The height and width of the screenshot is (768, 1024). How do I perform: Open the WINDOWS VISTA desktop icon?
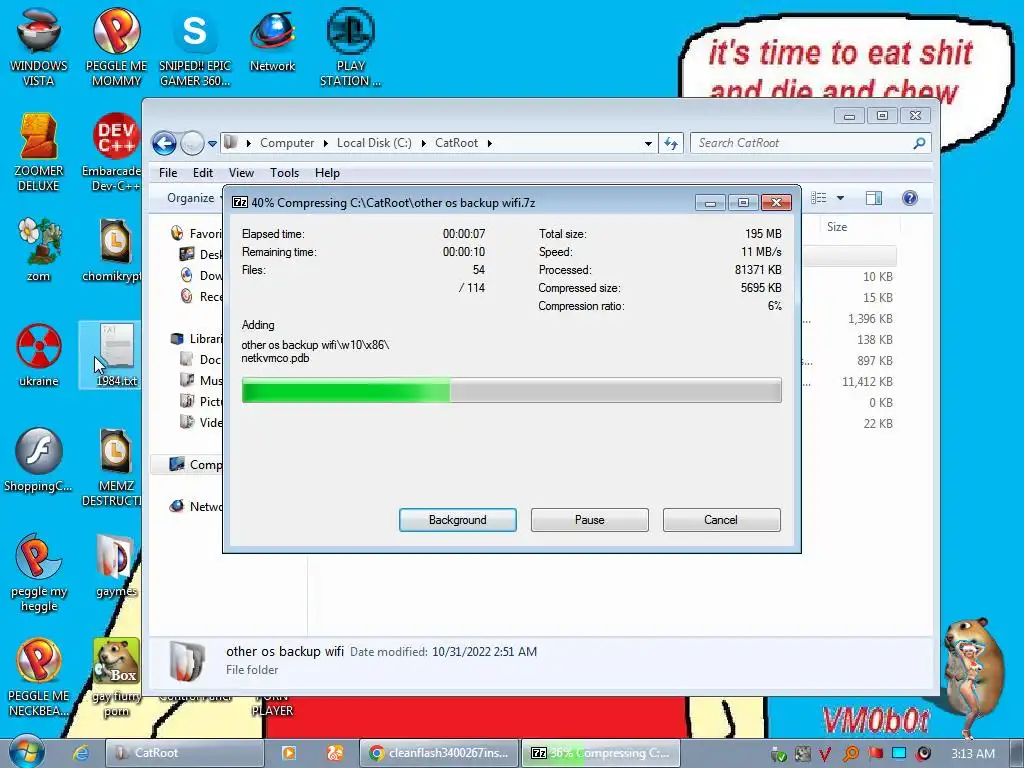tap(39, 47)
